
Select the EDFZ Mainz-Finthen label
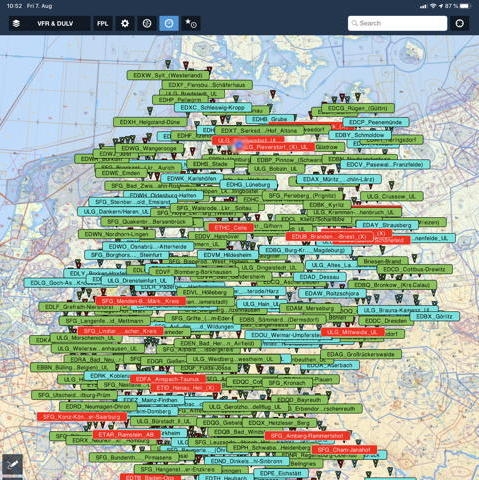(151, 399)
